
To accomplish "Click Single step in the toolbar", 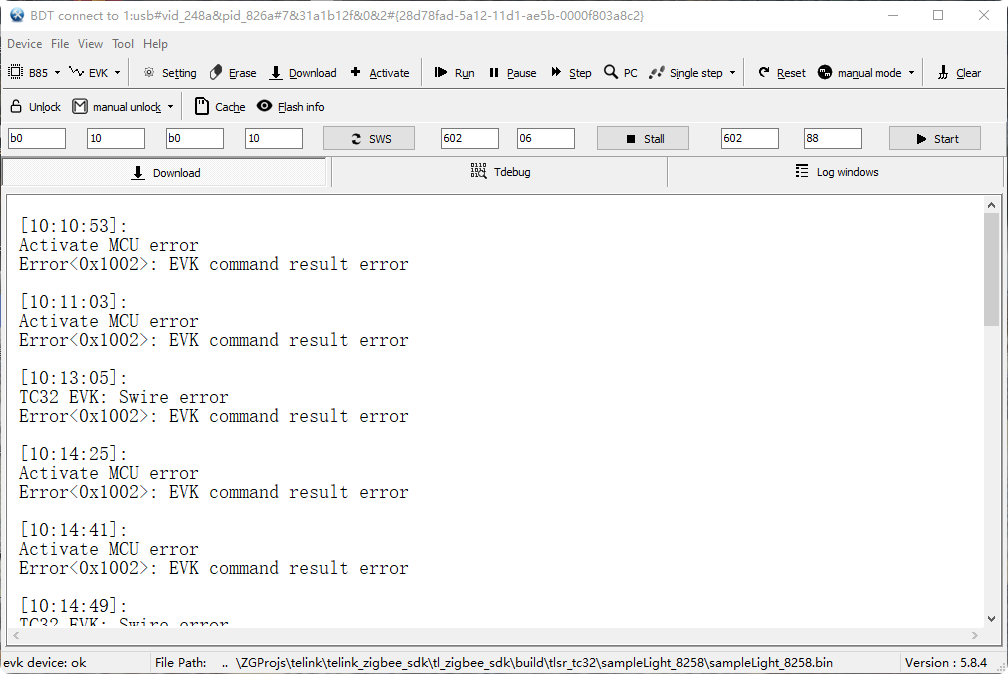I will point(686,73).
